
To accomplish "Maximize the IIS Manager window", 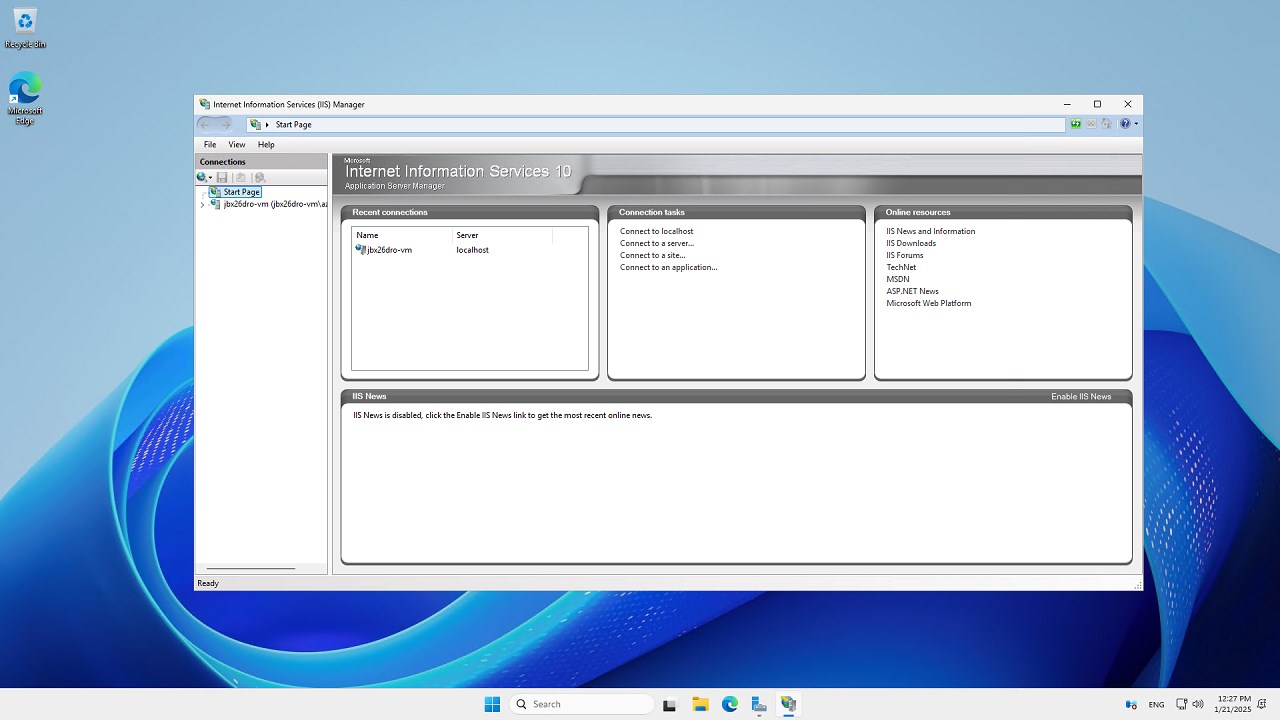I will (x=1097, y=104).
